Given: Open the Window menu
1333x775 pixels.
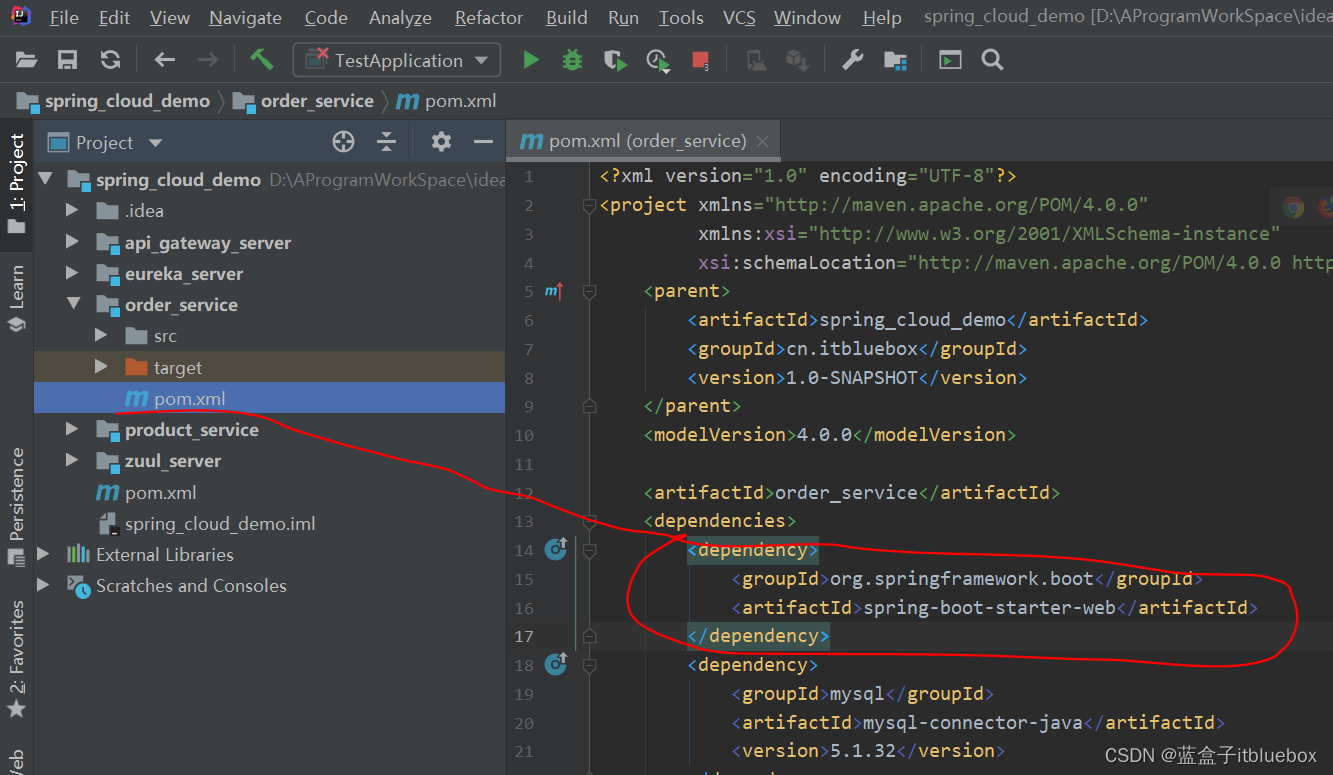Looking at the screenshot, I should coord(807,18).
